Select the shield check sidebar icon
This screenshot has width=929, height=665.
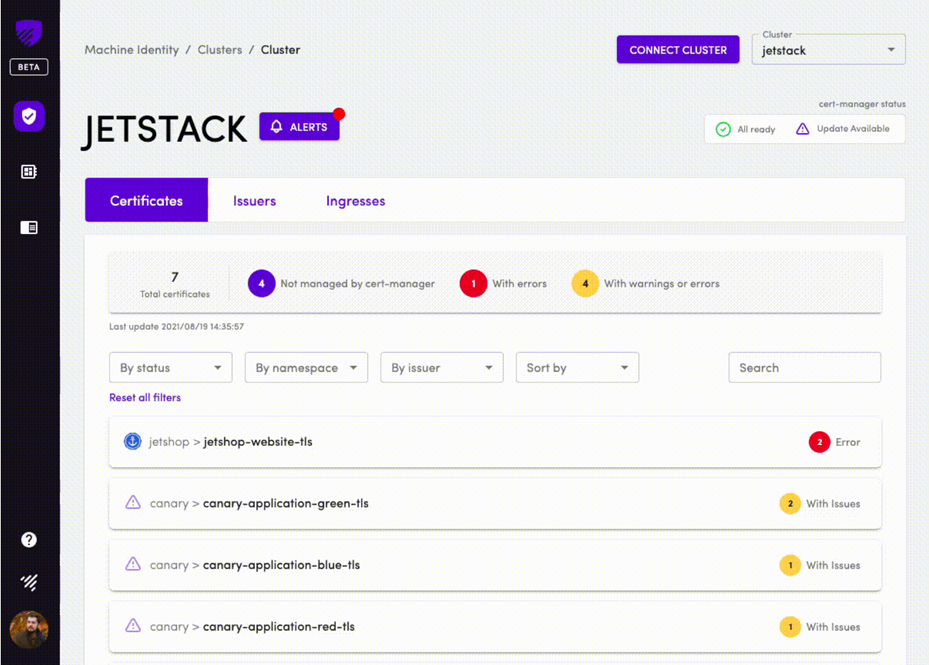tap(29, 117)
